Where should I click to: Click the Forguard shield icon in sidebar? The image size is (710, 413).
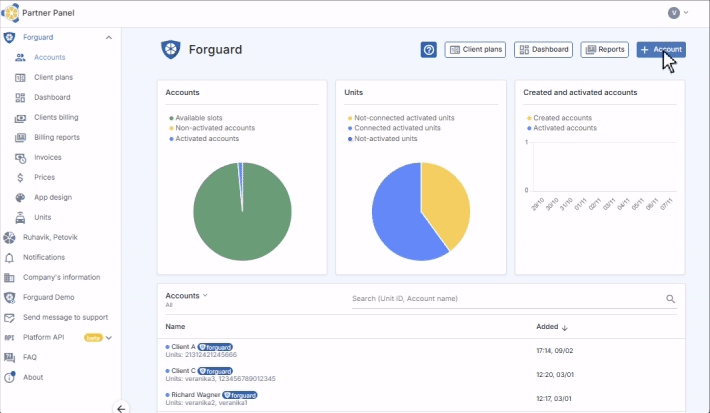[9, 38]
